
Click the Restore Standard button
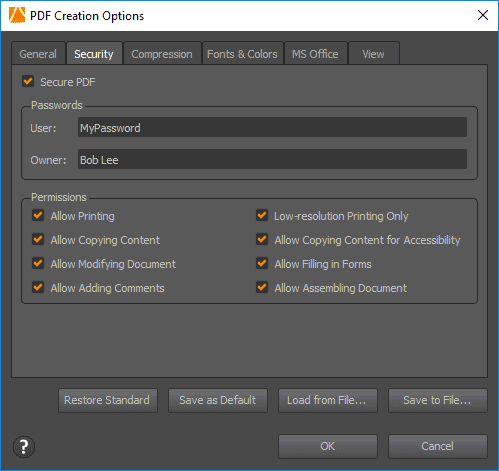click(x=108, y=400)
